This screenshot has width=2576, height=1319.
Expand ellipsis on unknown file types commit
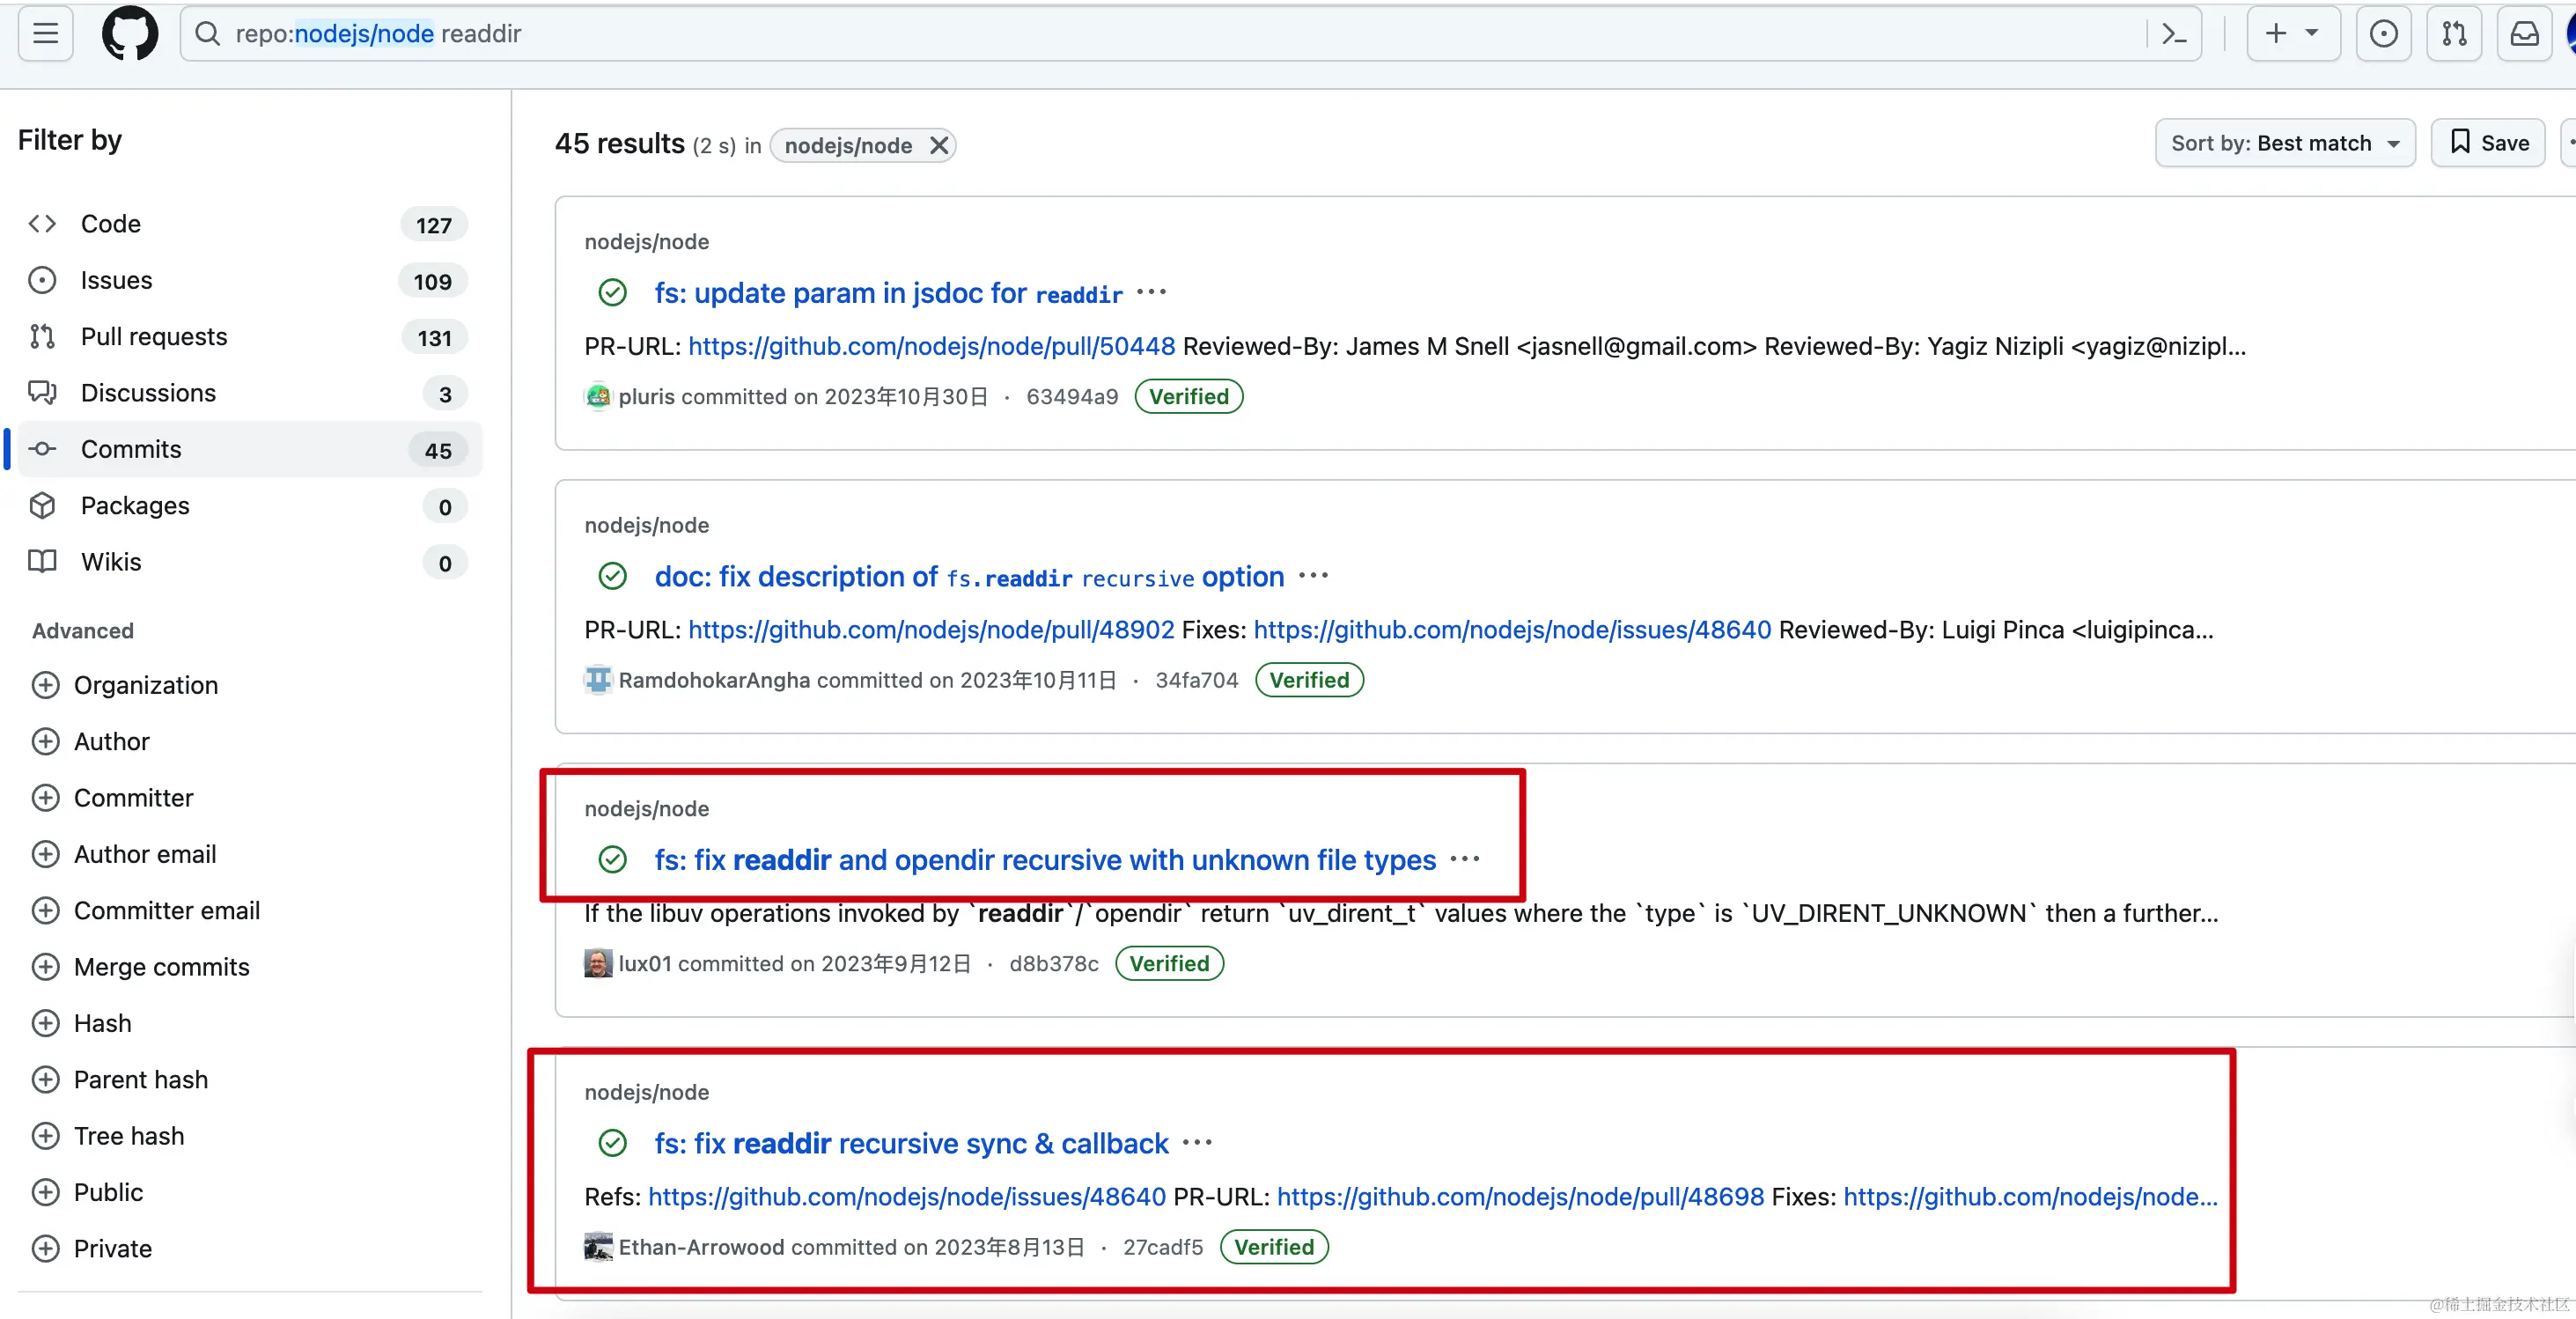pyautogui.click(x=1465, y=859)
